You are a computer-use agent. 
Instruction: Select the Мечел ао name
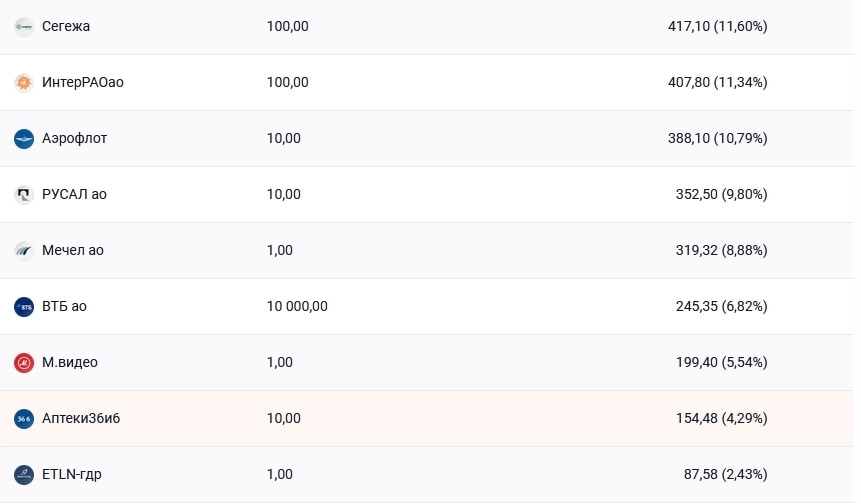pyautogui.click(x=72, y=250)
